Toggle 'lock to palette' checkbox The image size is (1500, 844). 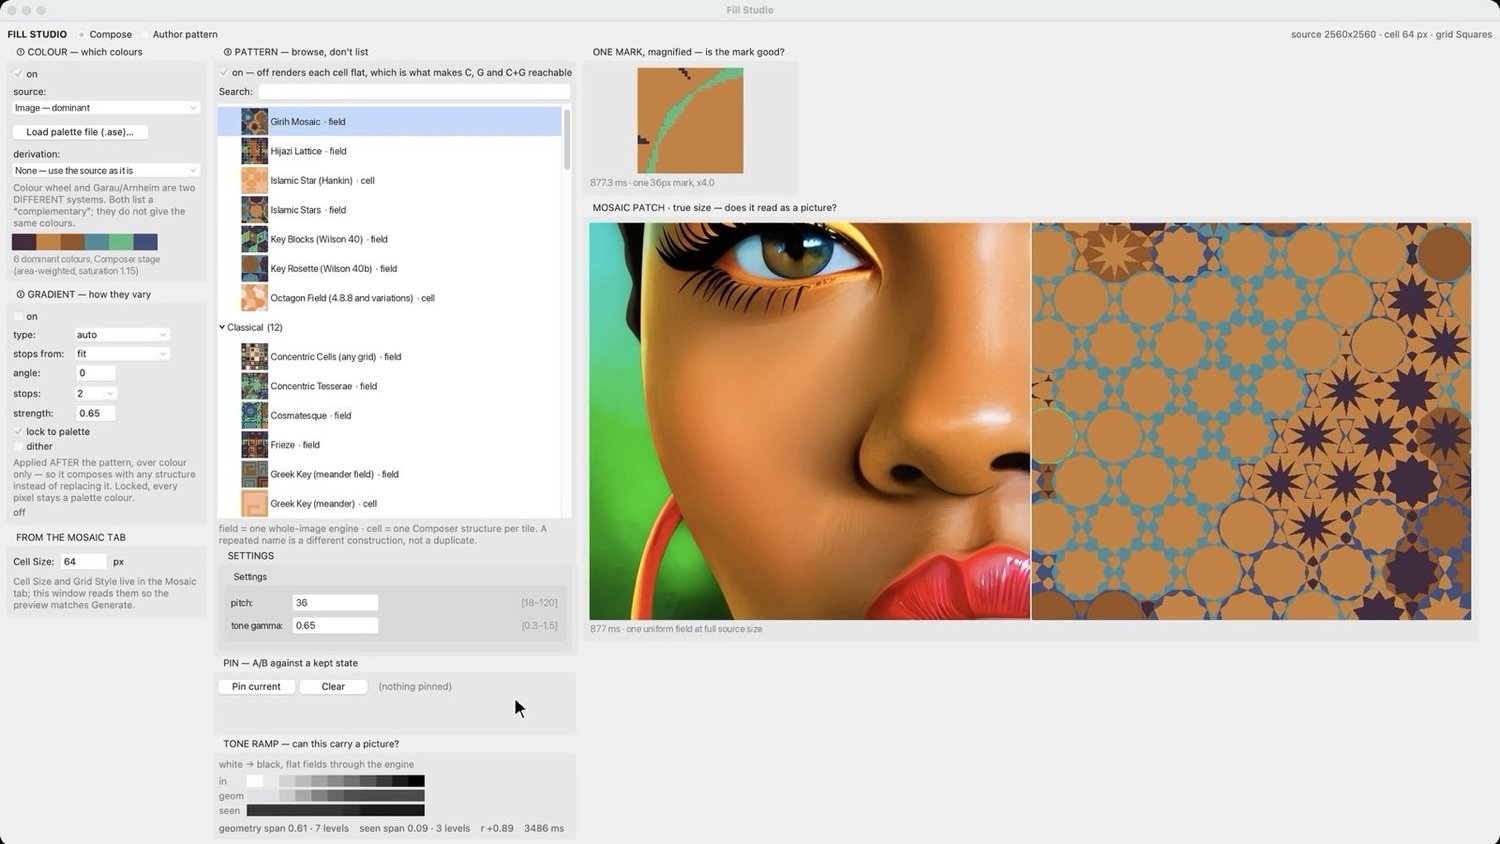pyautogui.click(x=18, y=432)
